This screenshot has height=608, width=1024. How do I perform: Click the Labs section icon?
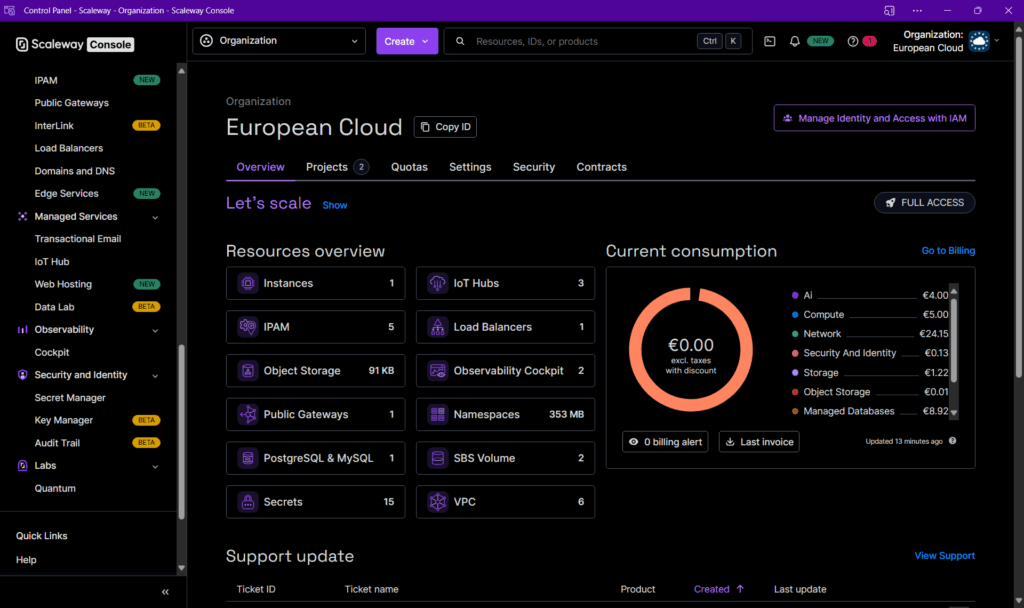point(23,466)
